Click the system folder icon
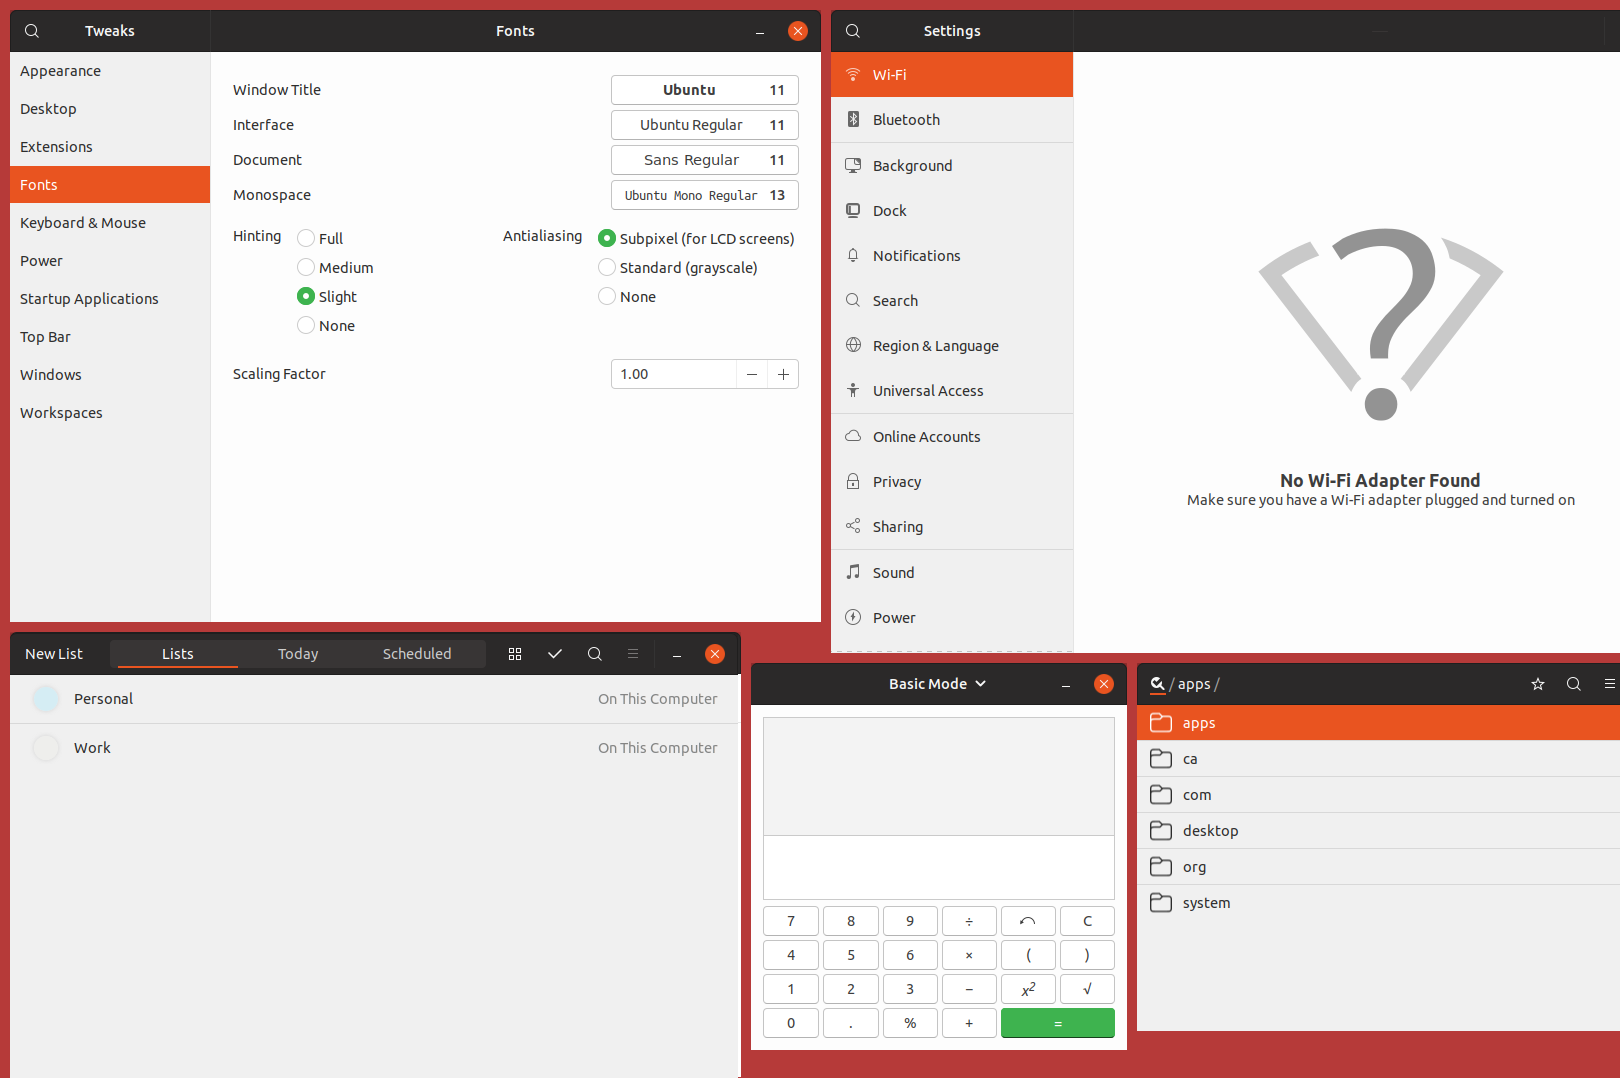1620x1078 pixels. pyautogui.click(x=1161, y=903)
